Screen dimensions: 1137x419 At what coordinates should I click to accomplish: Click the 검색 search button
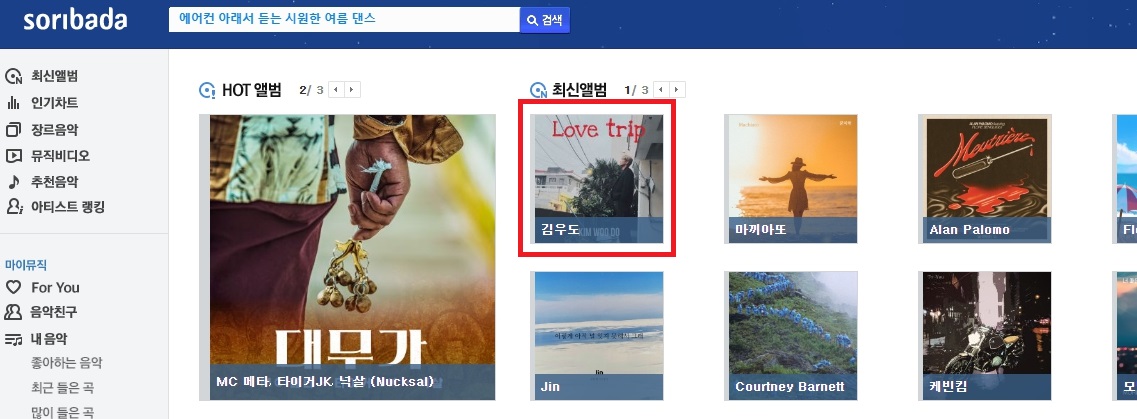tap(545, 20)
